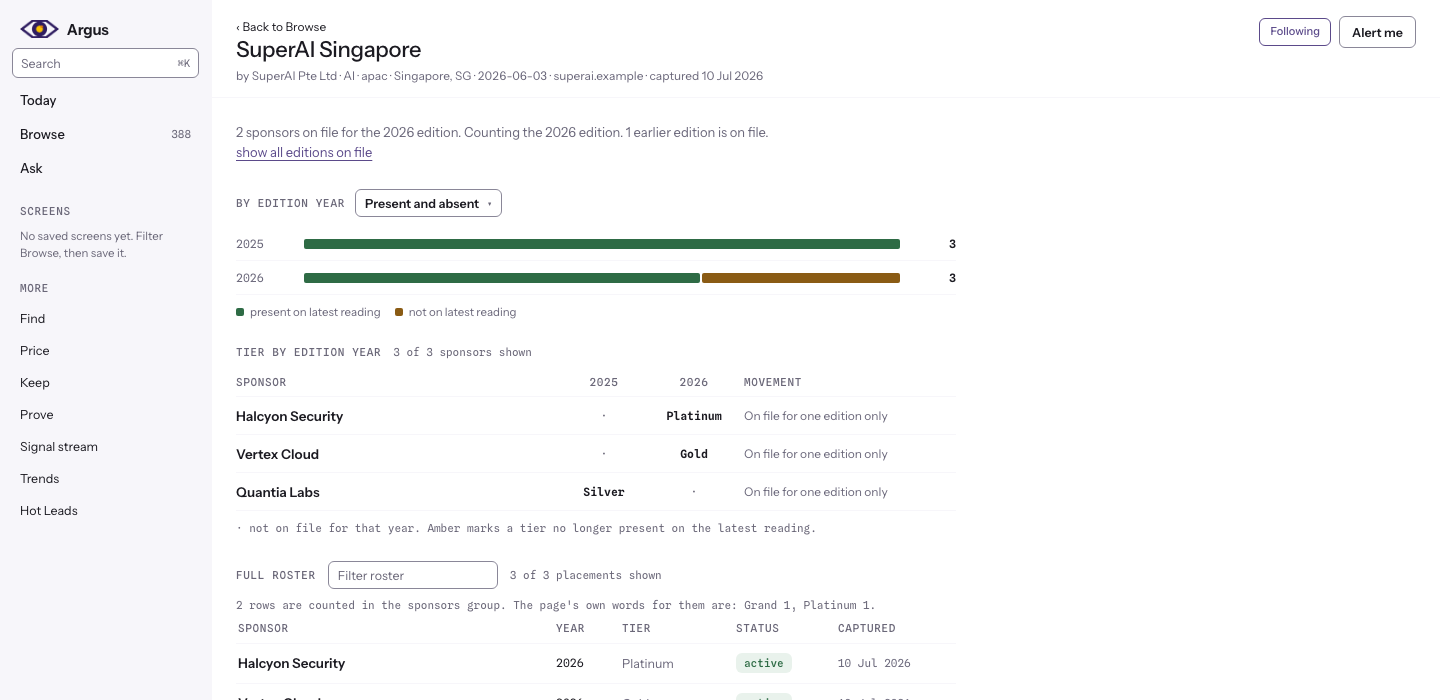The height and width of the screenshot is (700, 1440).
Task: Click the 2026 amber absent bar segment
Action: pos(801,278)
